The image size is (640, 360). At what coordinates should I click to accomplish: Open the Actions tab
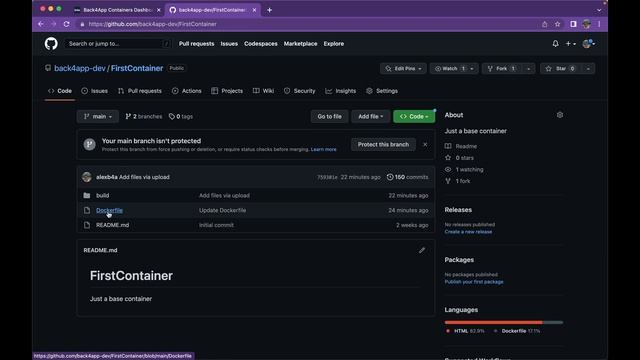pos(187,91)
